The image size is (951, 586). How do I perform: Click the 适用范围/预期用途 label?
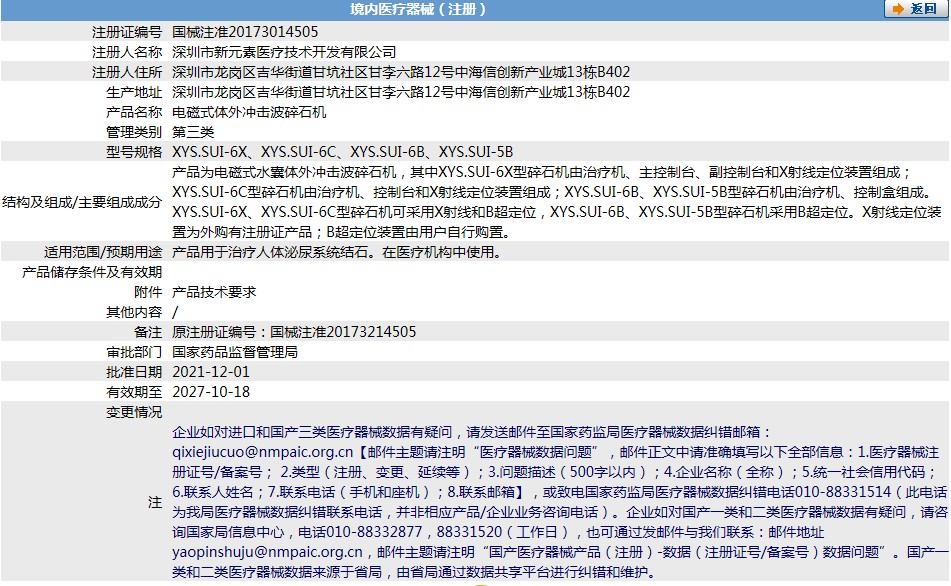pos(103,252)
